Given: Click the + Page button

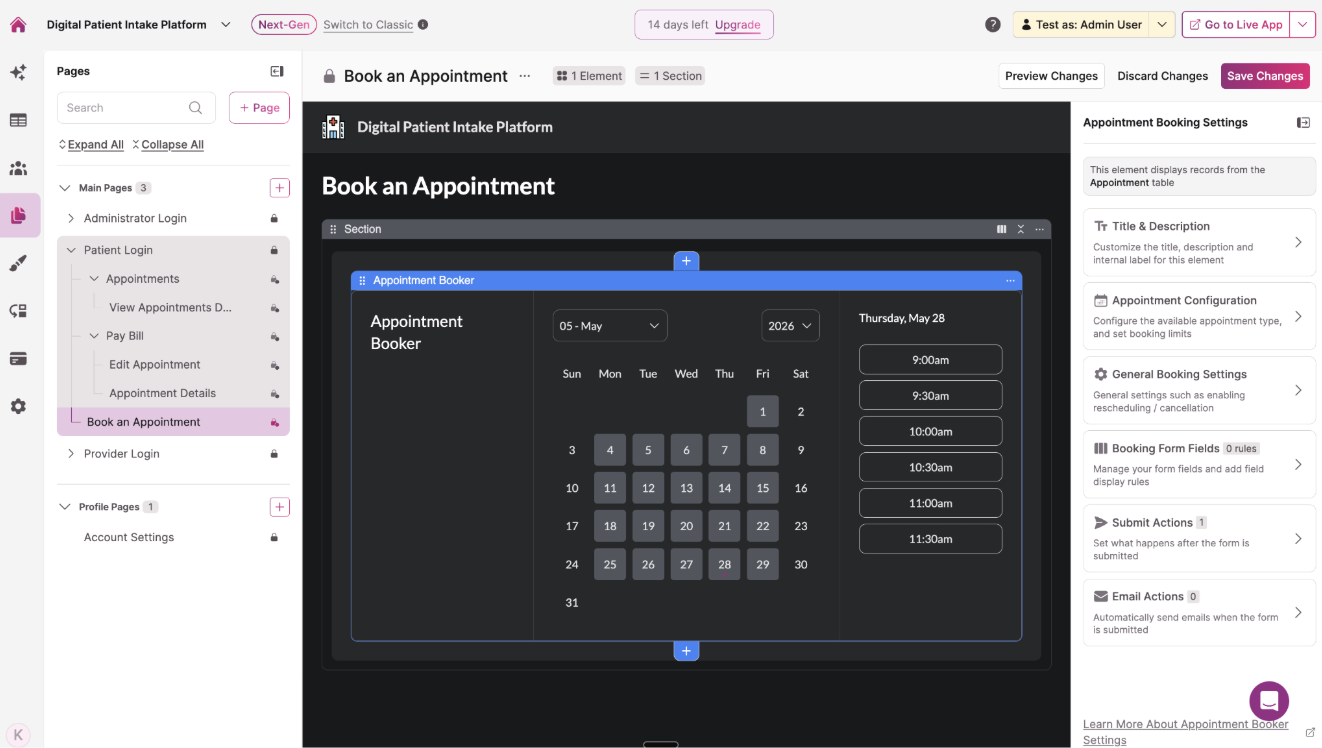Looking at the screenshot, I should (x=259, y=108).
